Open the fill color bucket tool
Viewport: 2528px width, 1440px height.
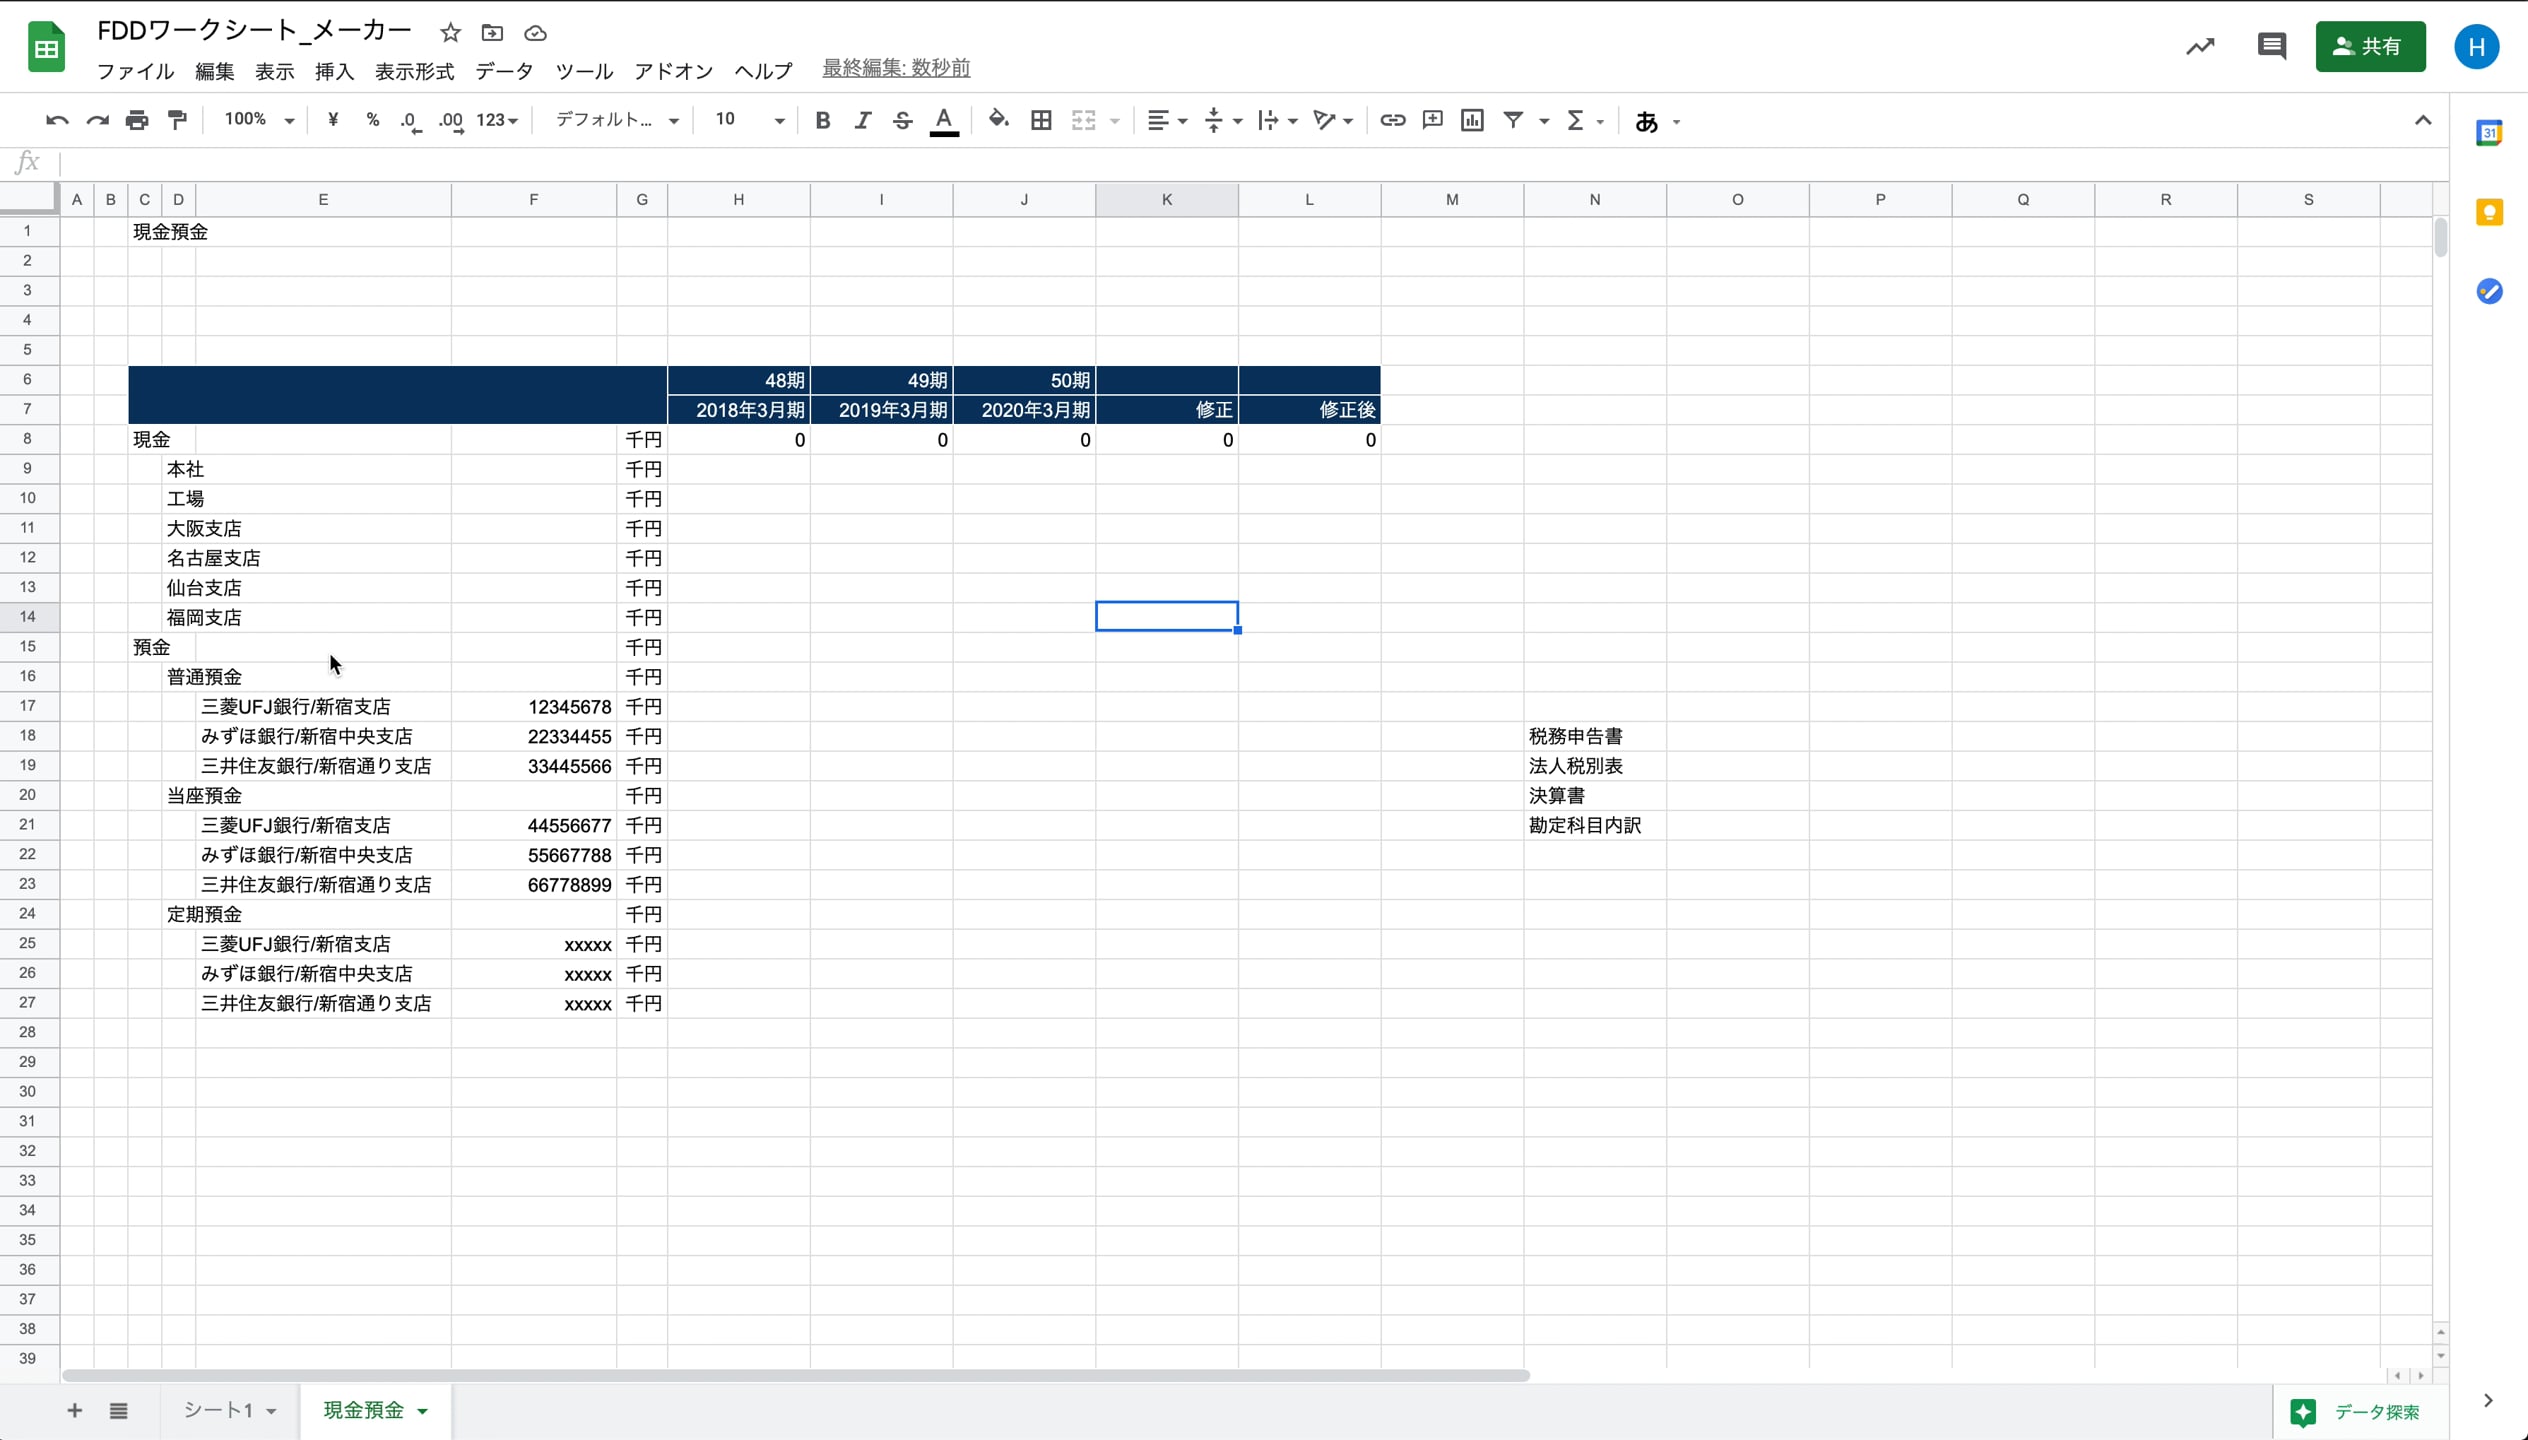pyautogui.click(x=998, y=121)
